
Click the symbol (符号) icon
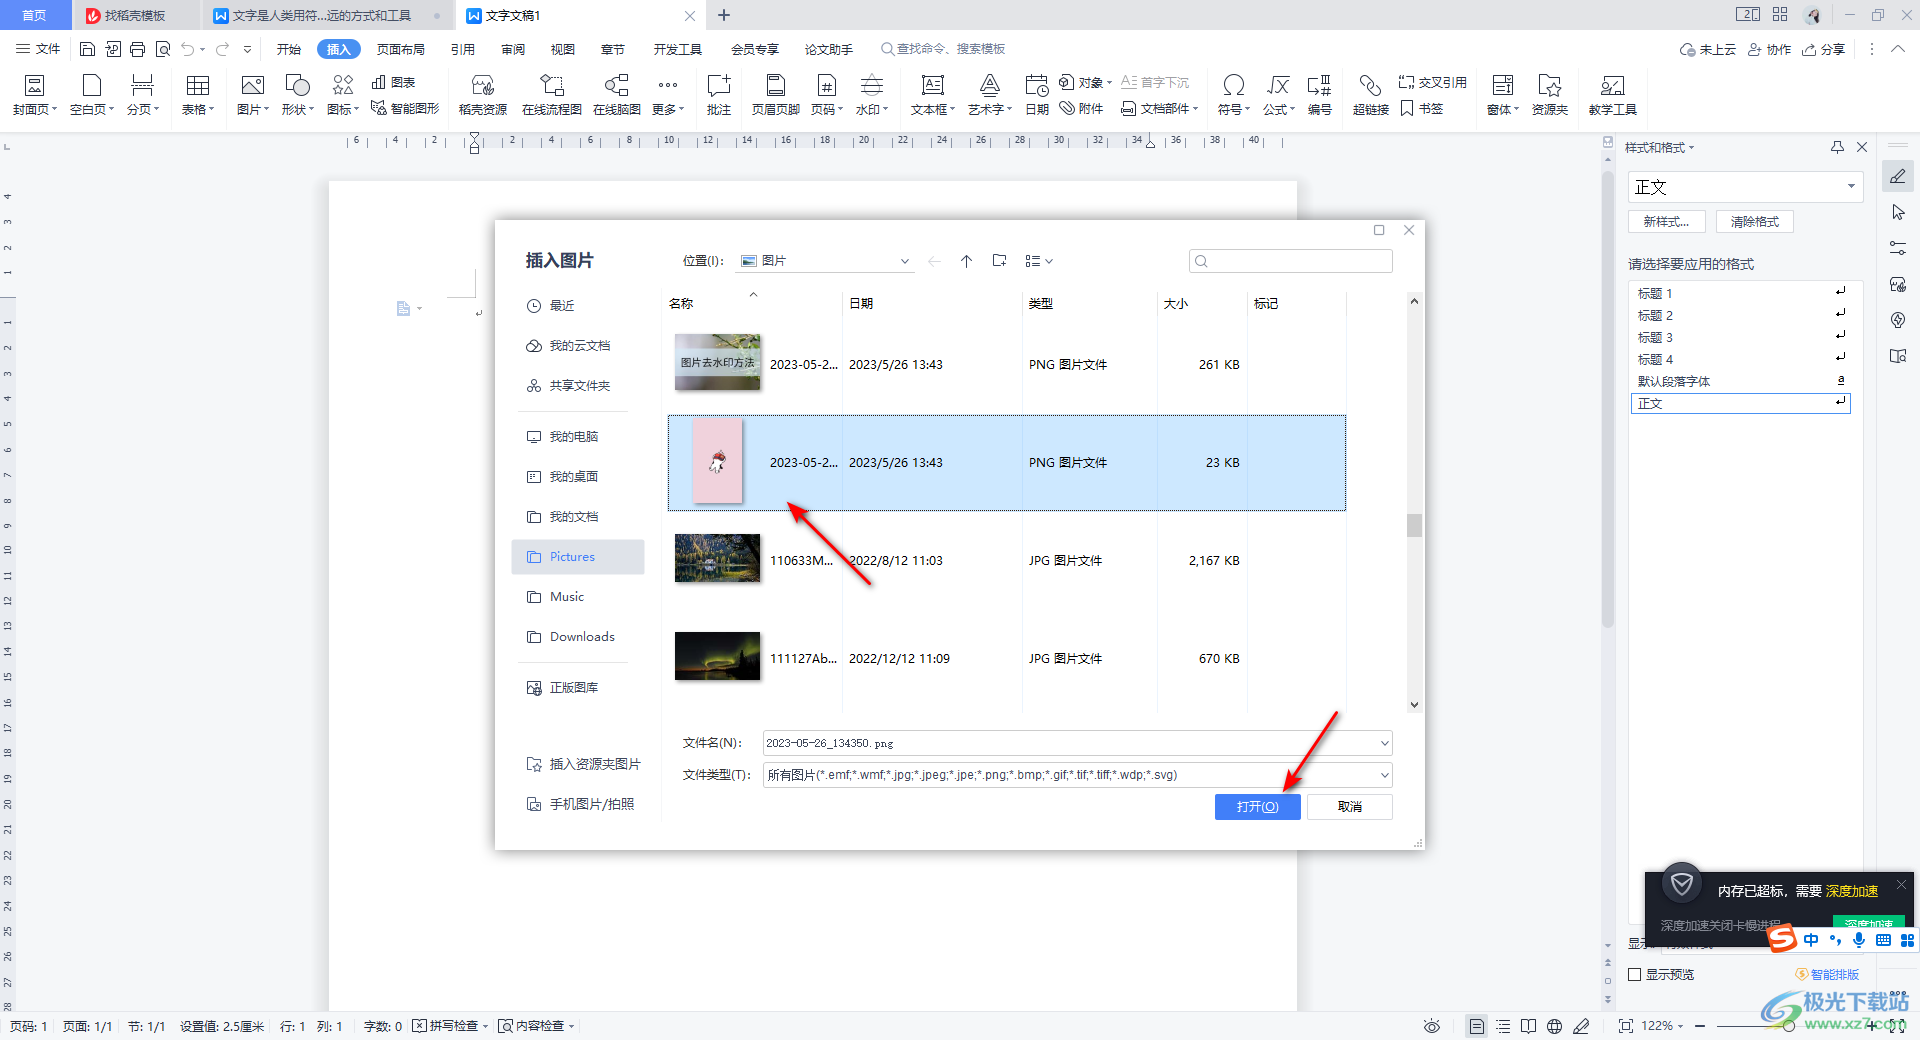(x=1233, y=86)
